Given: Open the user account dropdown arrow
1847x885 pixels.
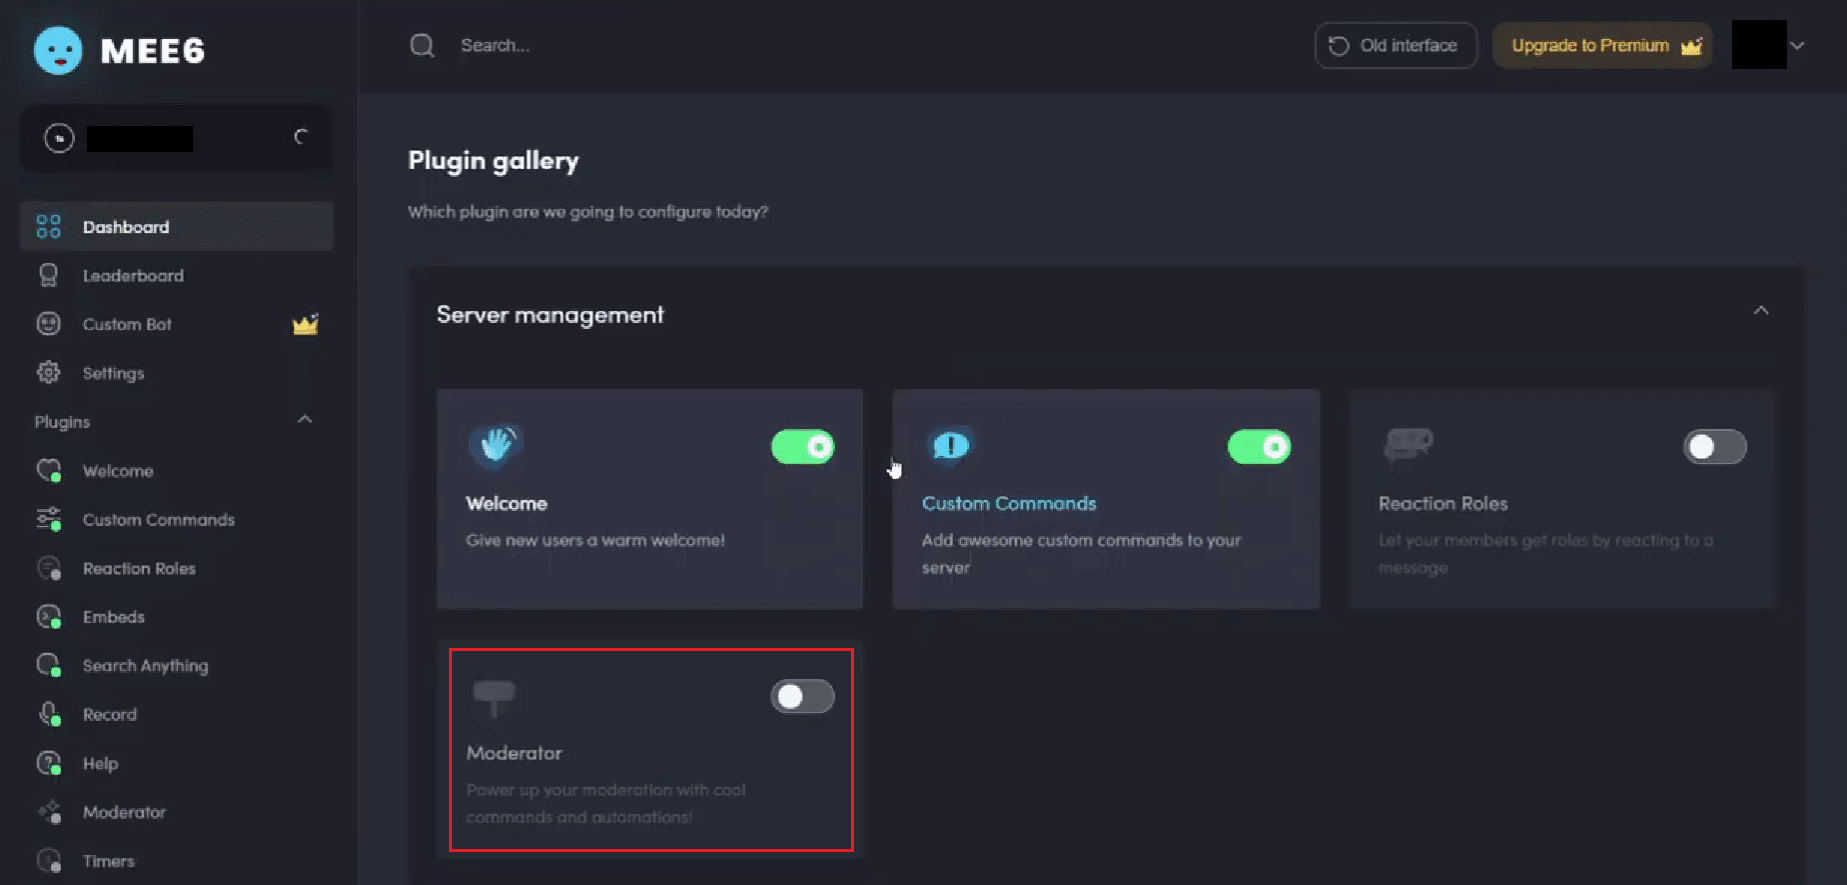Looking at the screenshot, I should pos(1797,46).
